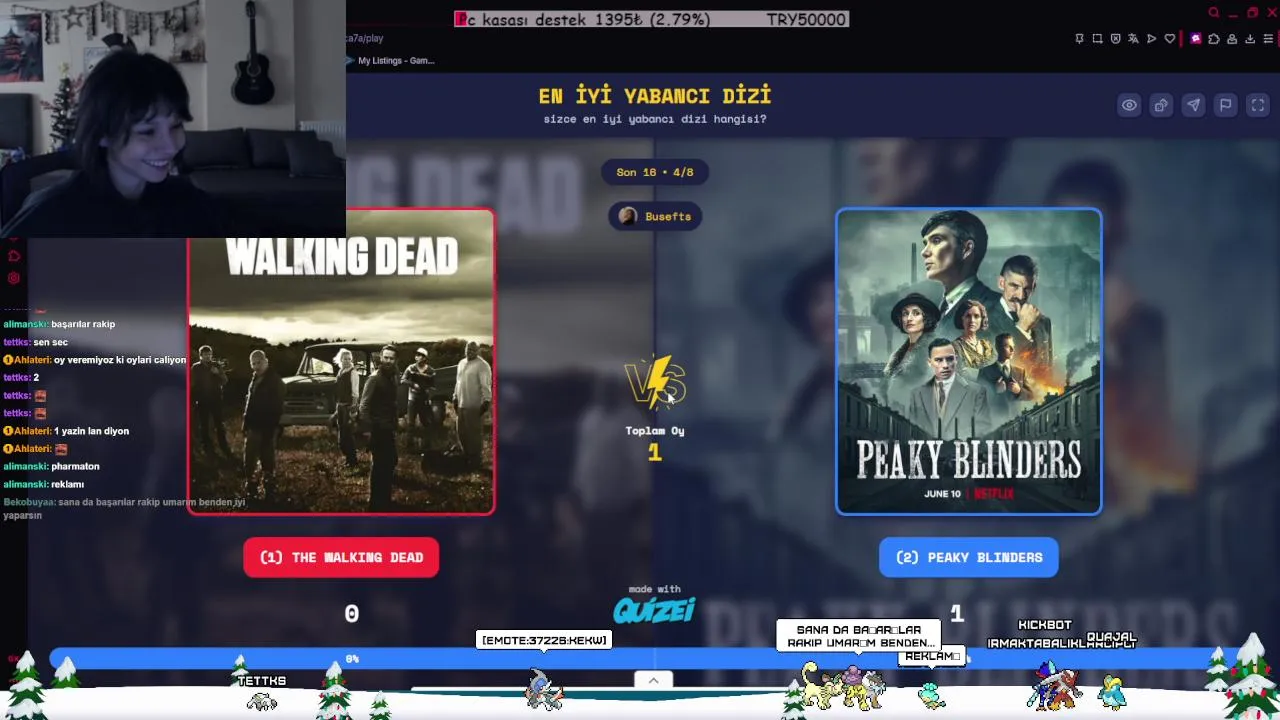Click chat message 'reklamı' from alimanski
This screenshot has height=720, width=1280.
click(x=68, y=484)
